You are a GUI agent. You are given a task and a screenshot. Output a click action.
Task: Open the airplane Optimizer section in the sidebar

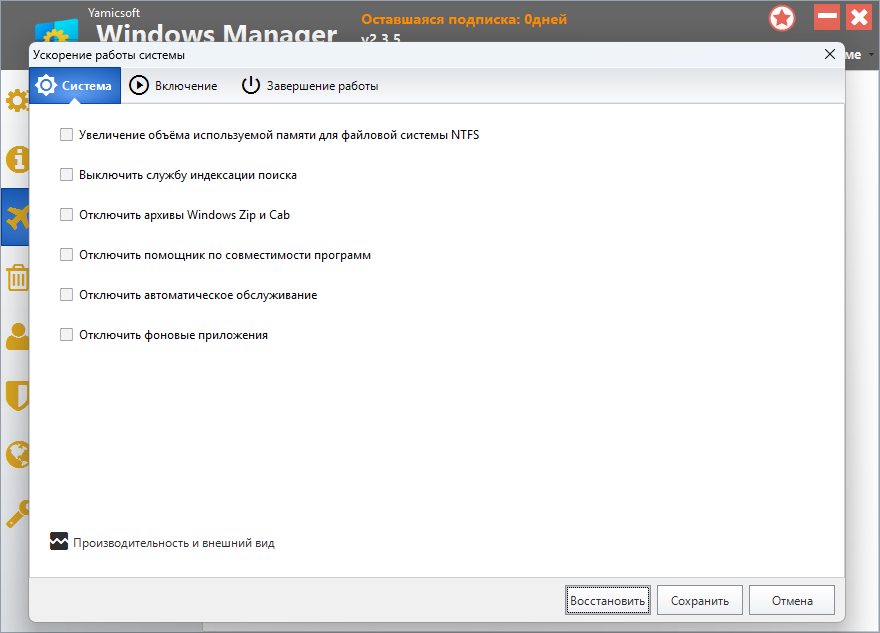click(15, 217)
